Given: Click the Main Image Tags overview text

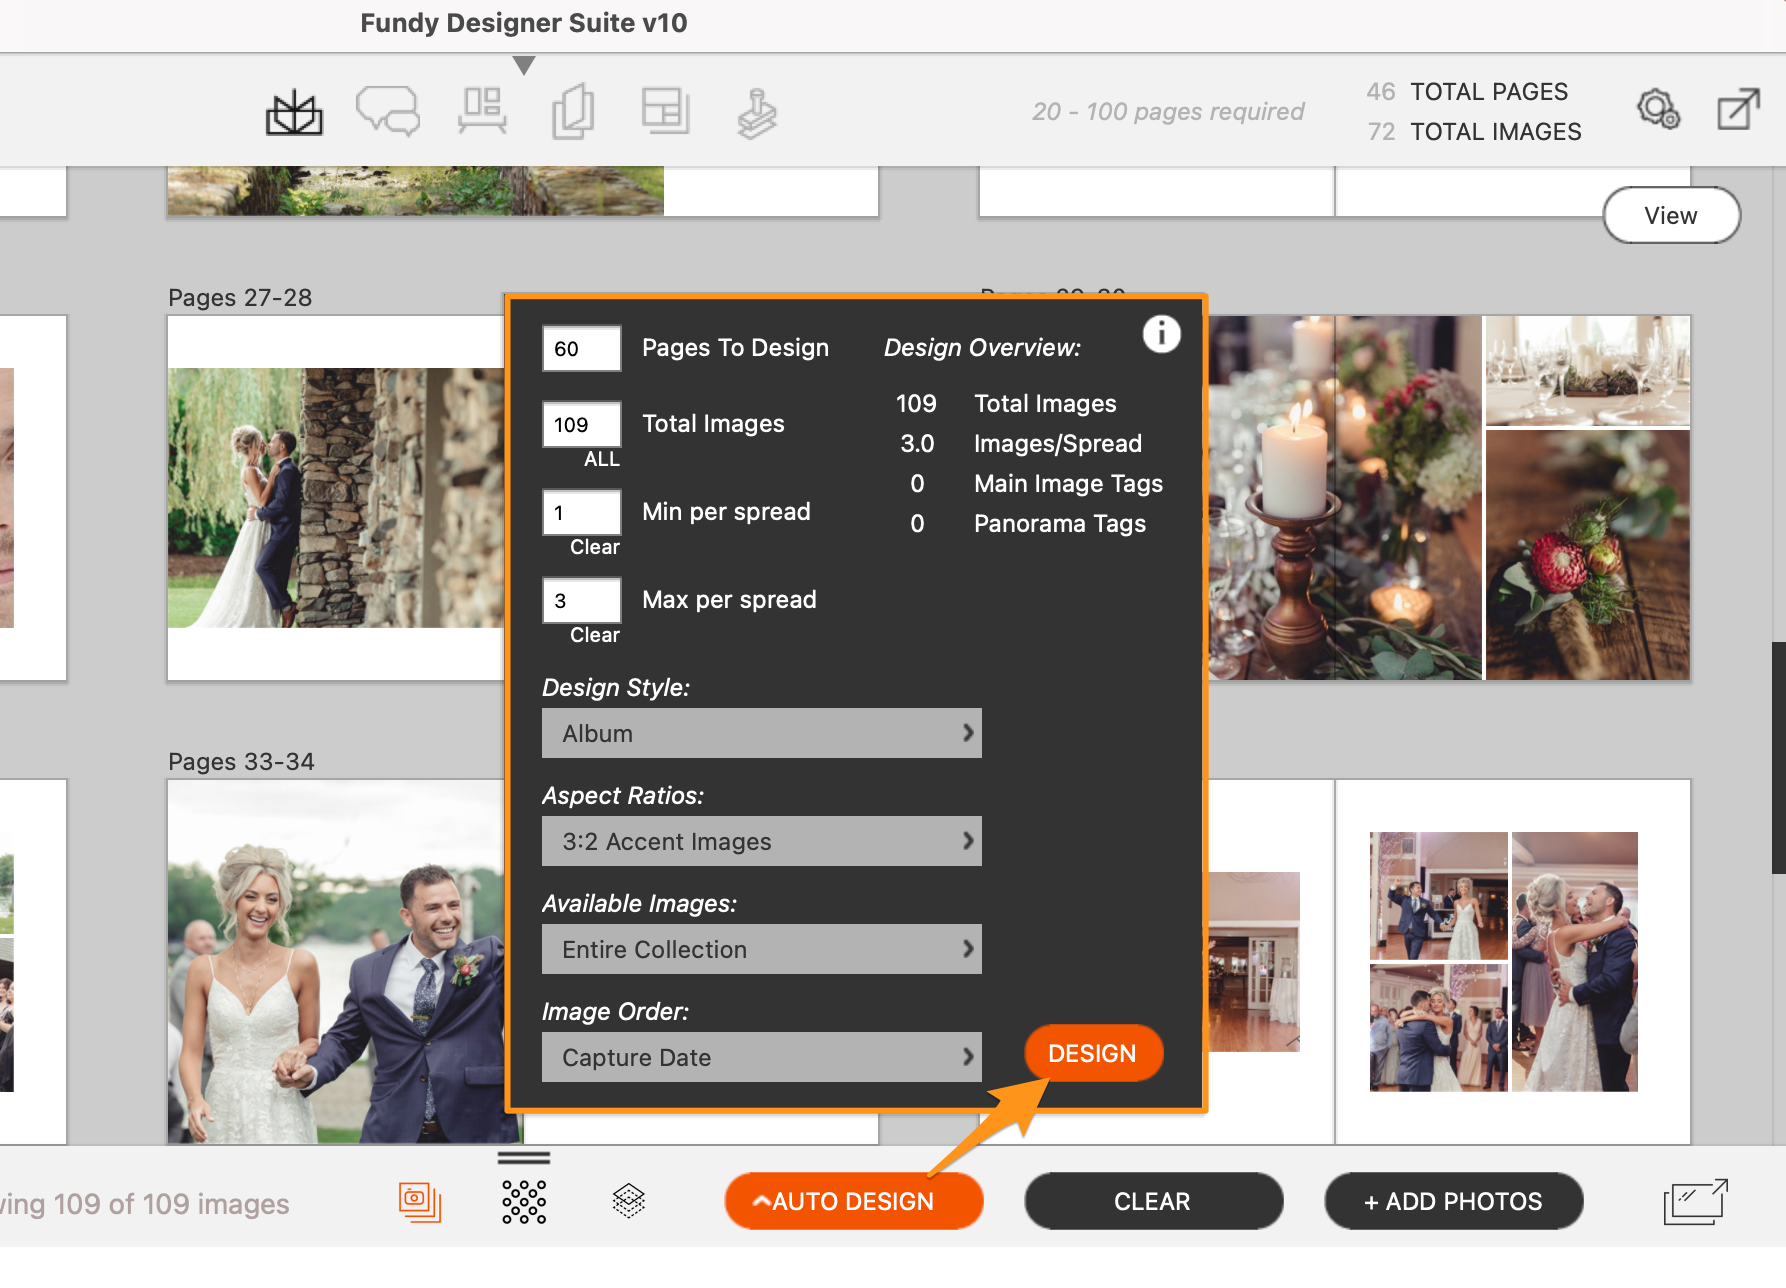Looking at the screenshot, I should (1068, 484).
